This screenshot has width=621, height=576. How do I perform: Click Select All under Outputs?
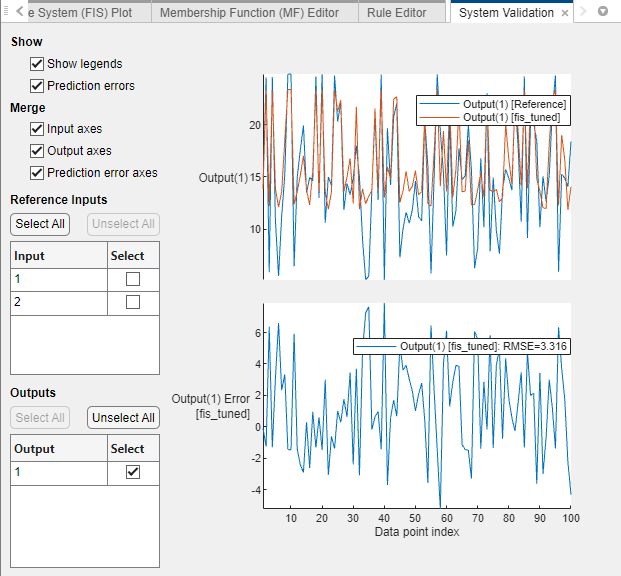coord(40,418)
